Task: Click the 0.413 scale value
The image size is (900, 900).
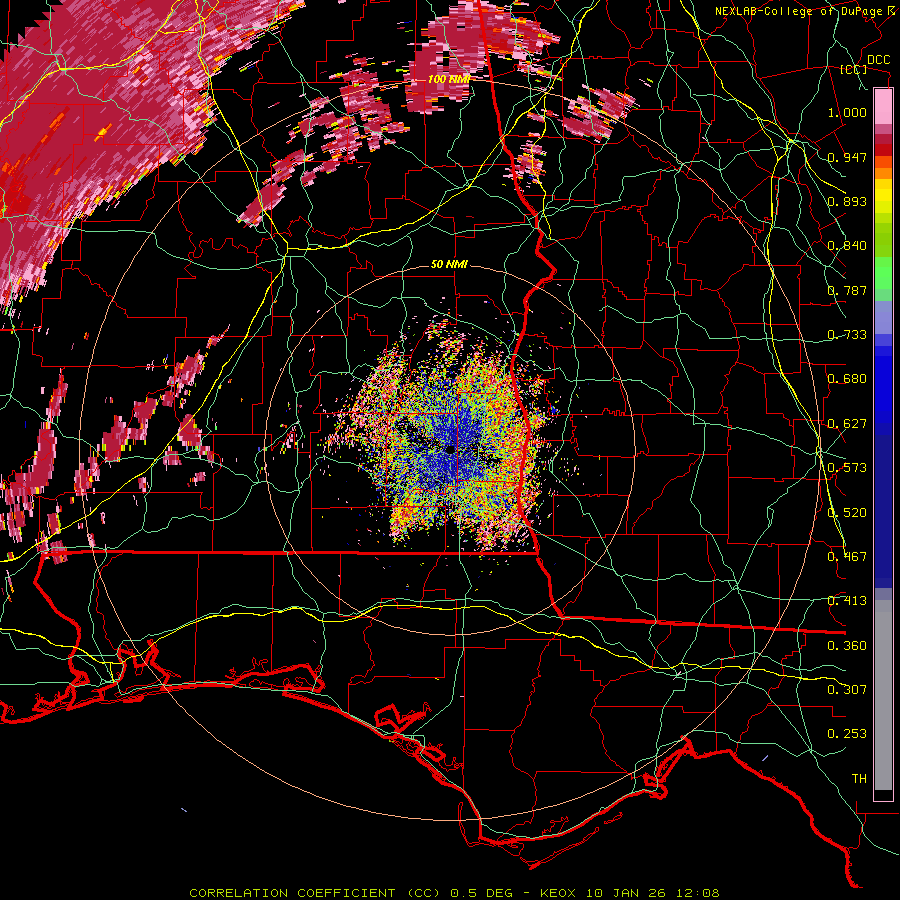Action: pos(847,601)
